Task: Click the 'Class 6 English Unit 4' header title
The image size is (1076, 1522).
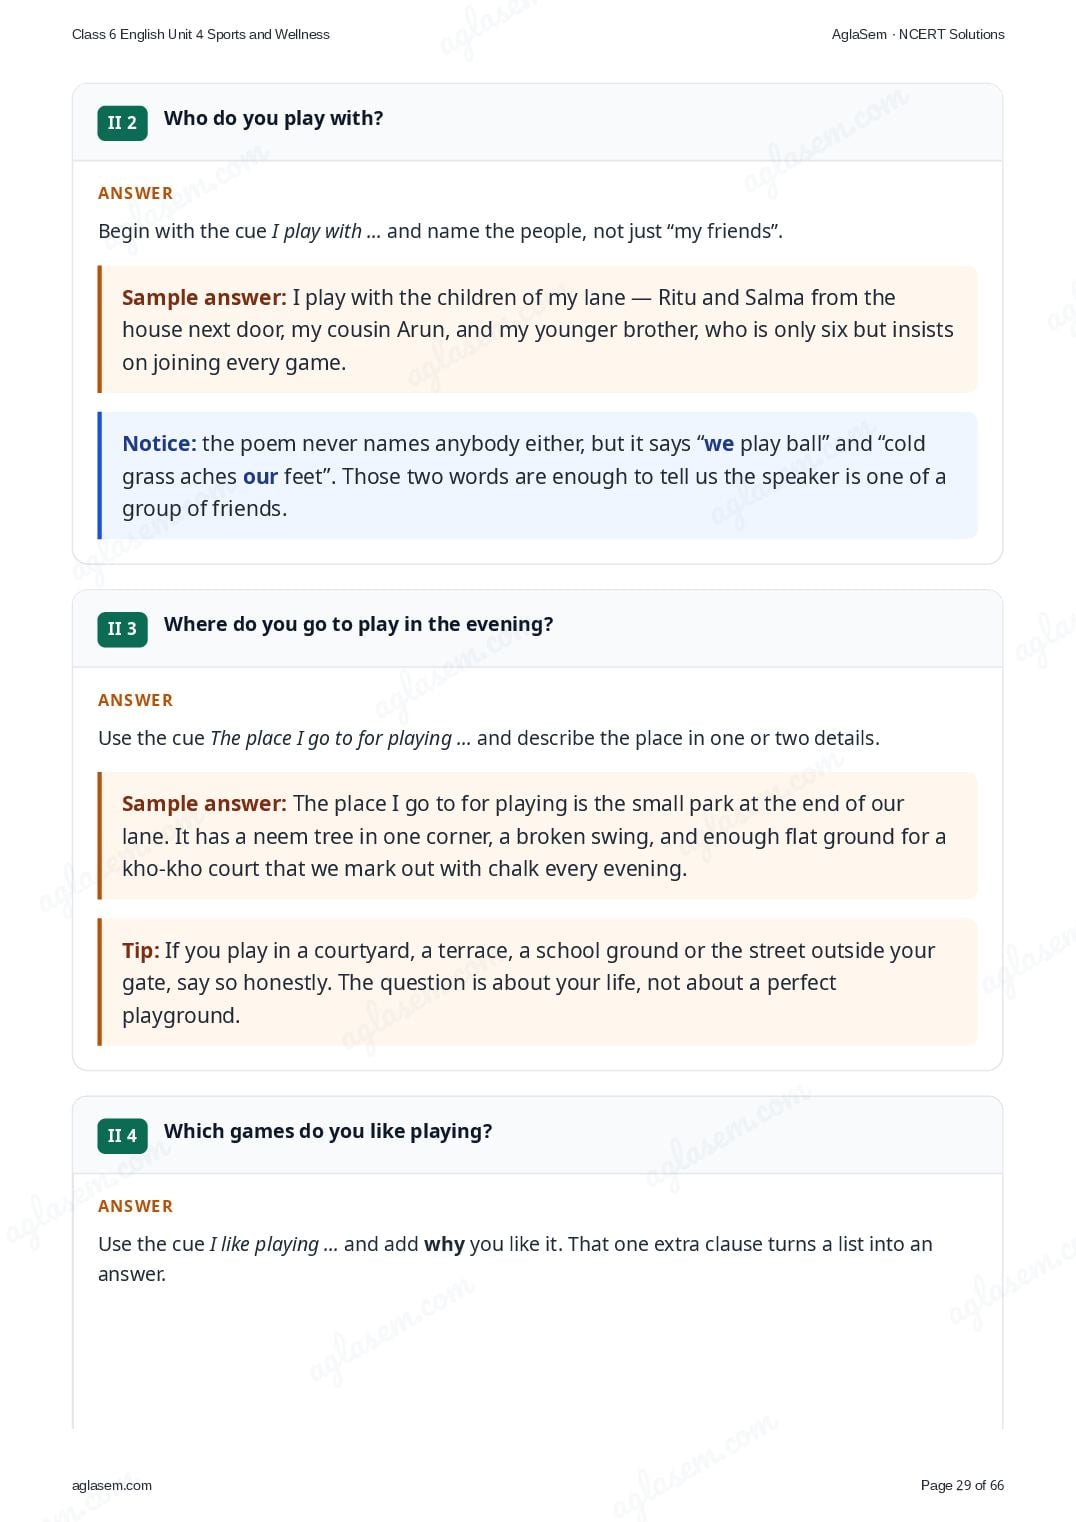Action: (201, 34)
